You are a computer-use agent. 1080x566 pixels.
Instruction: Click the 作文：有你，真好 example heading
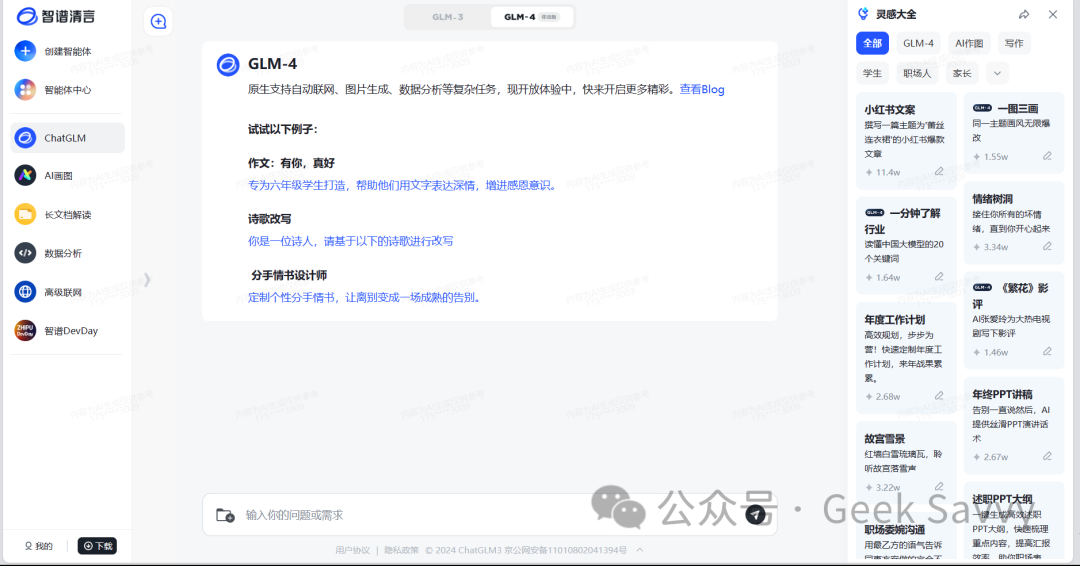point(291,163)
